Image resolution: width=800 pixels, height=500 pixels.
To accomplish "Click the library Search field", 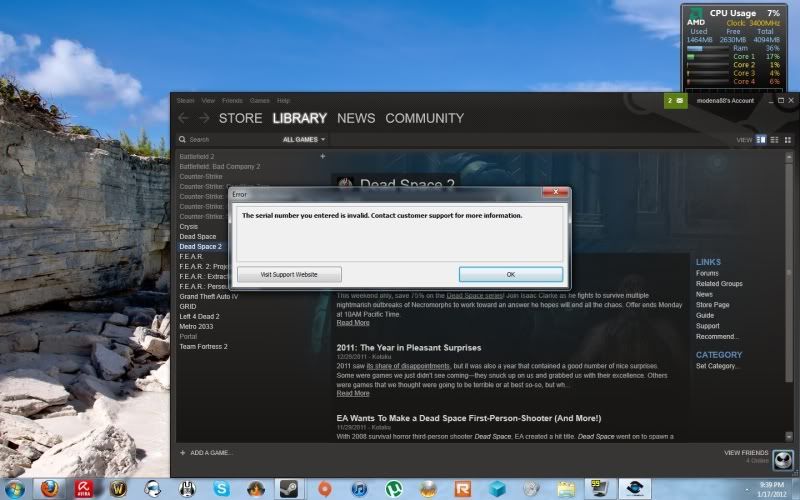I will (x=227, y=139).
